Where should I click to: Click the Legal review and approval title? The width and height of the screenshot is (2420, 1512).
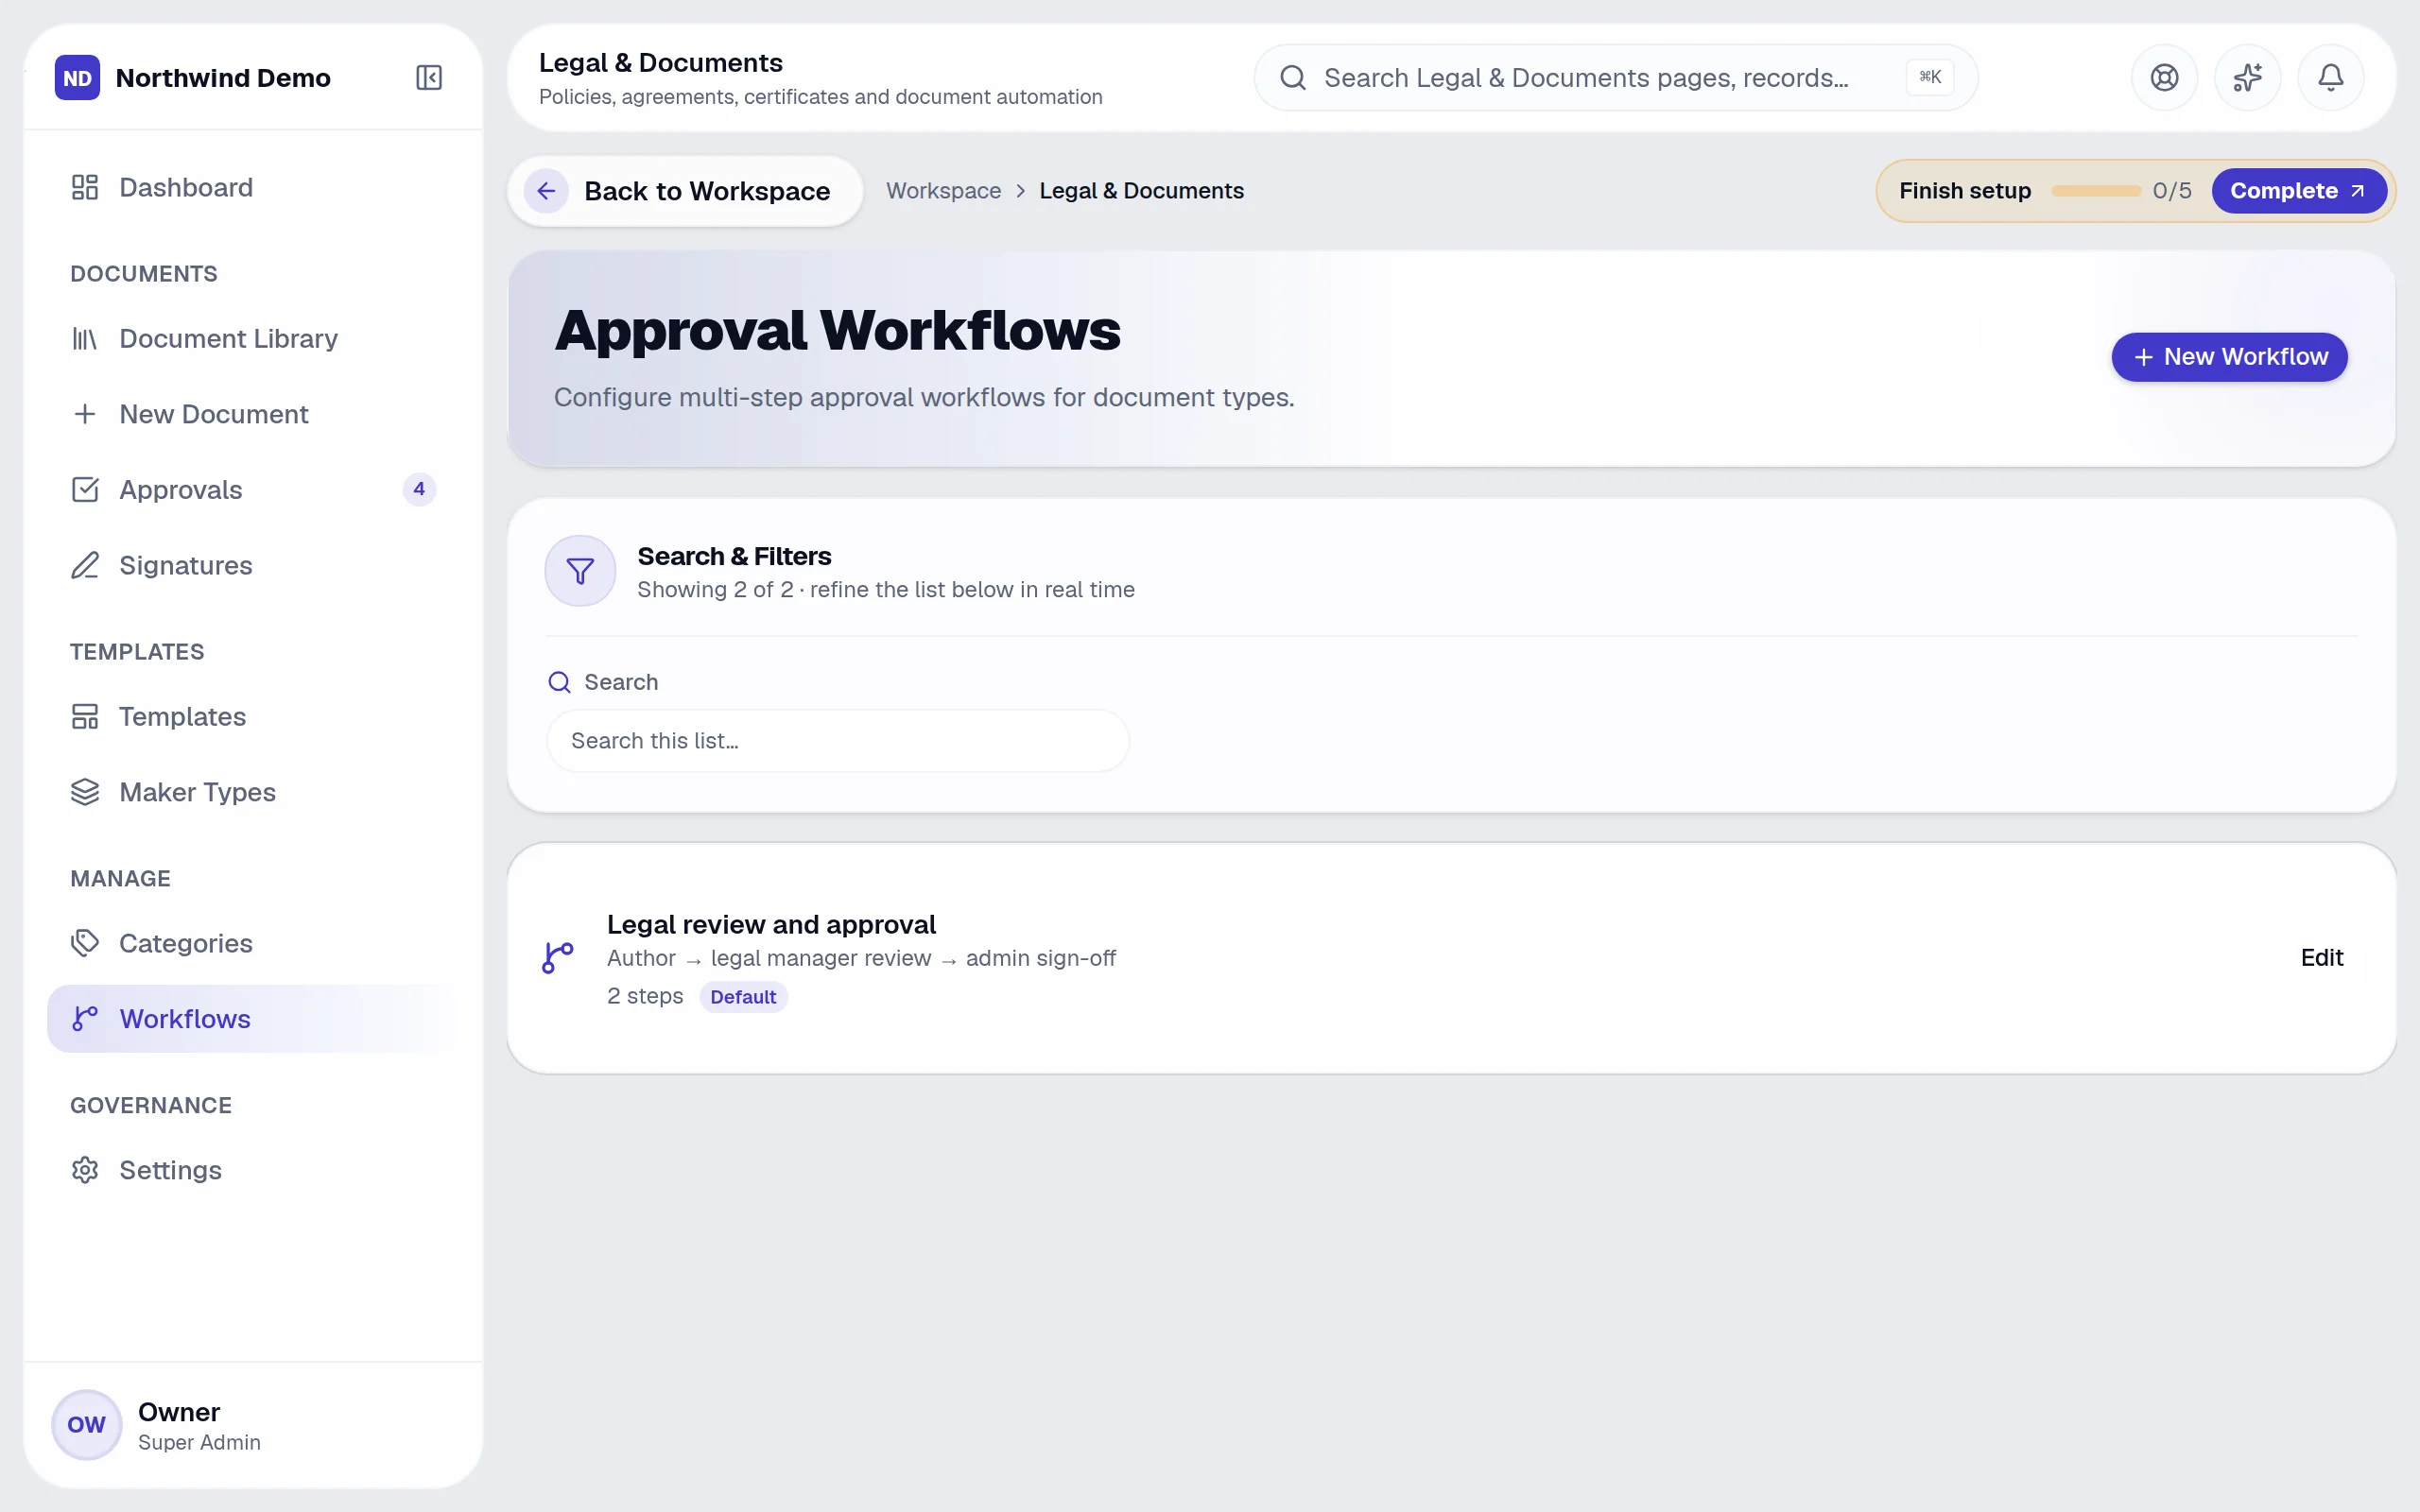click(x=771, y=924)
